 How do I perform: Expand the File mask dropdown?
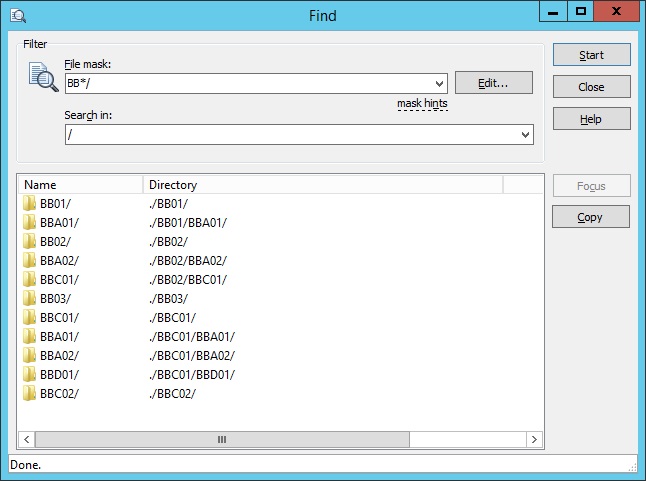click(x=439, y=84)
